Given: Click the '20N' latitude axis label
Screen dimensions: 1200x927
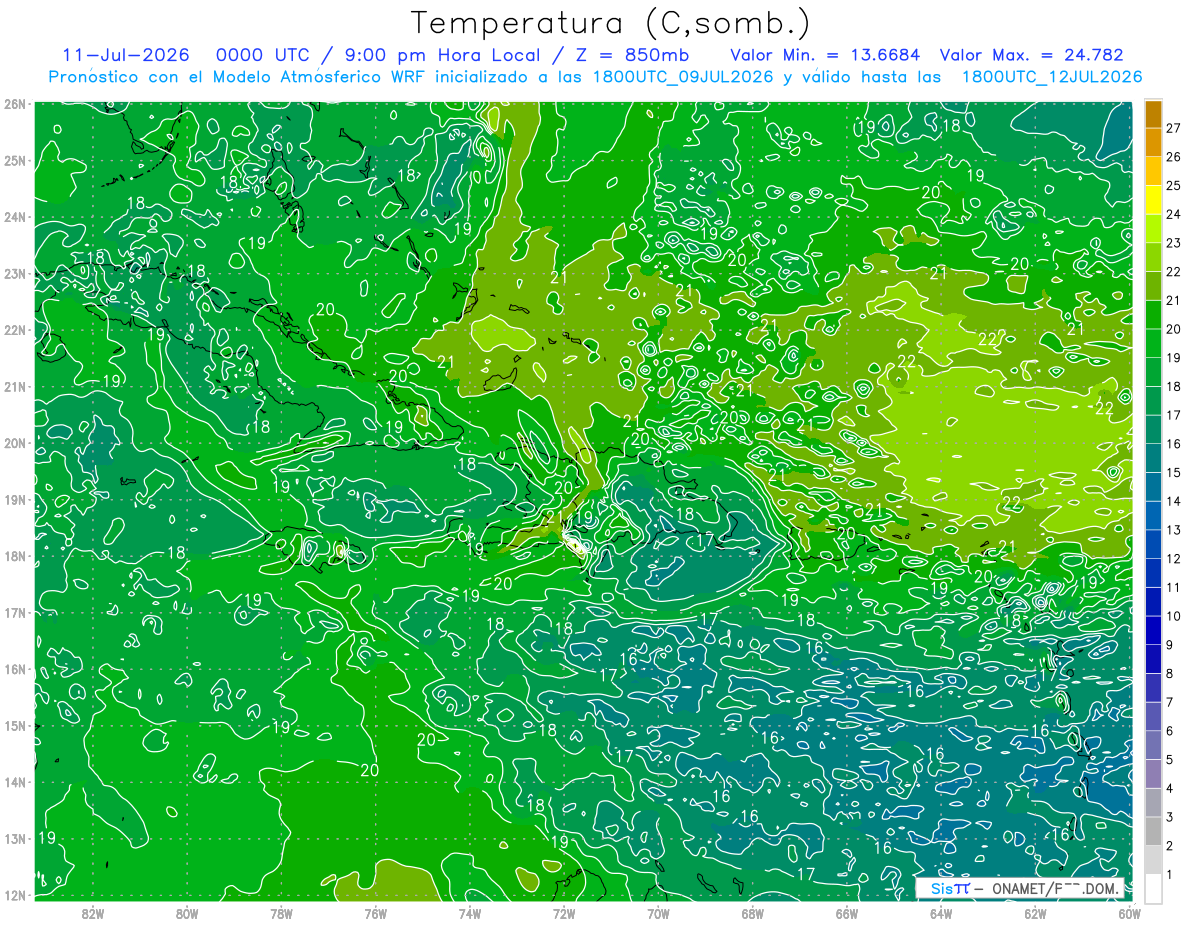Looking at the screenshot, I should coord(14,442).
